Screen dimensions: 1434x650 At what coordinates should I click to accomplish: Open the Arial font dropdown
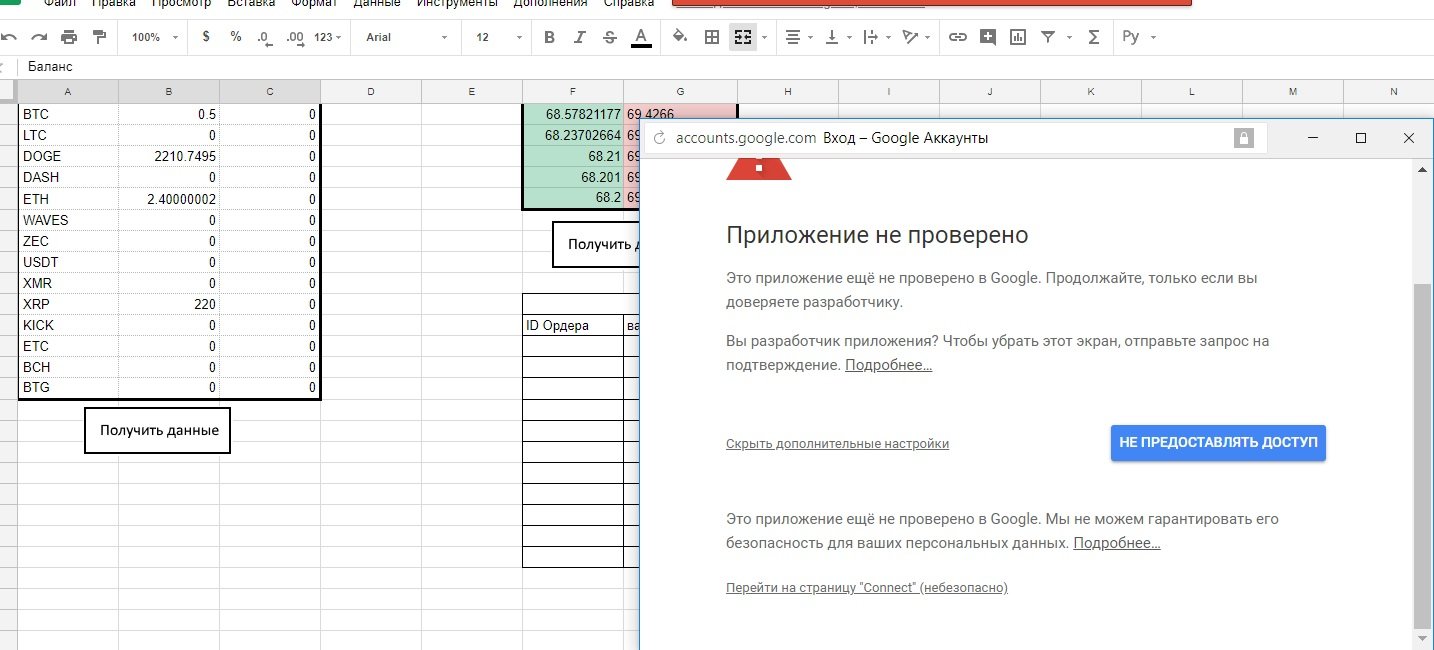[406, 37]
